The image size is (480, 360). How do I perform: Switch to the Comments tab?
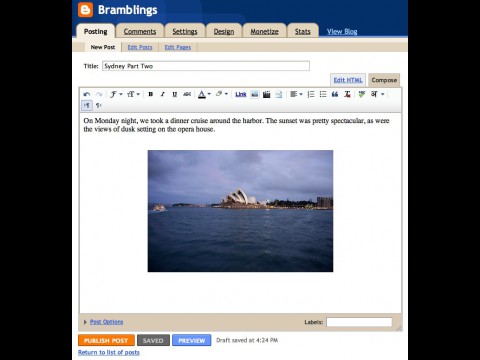click(x=140, y=32)
